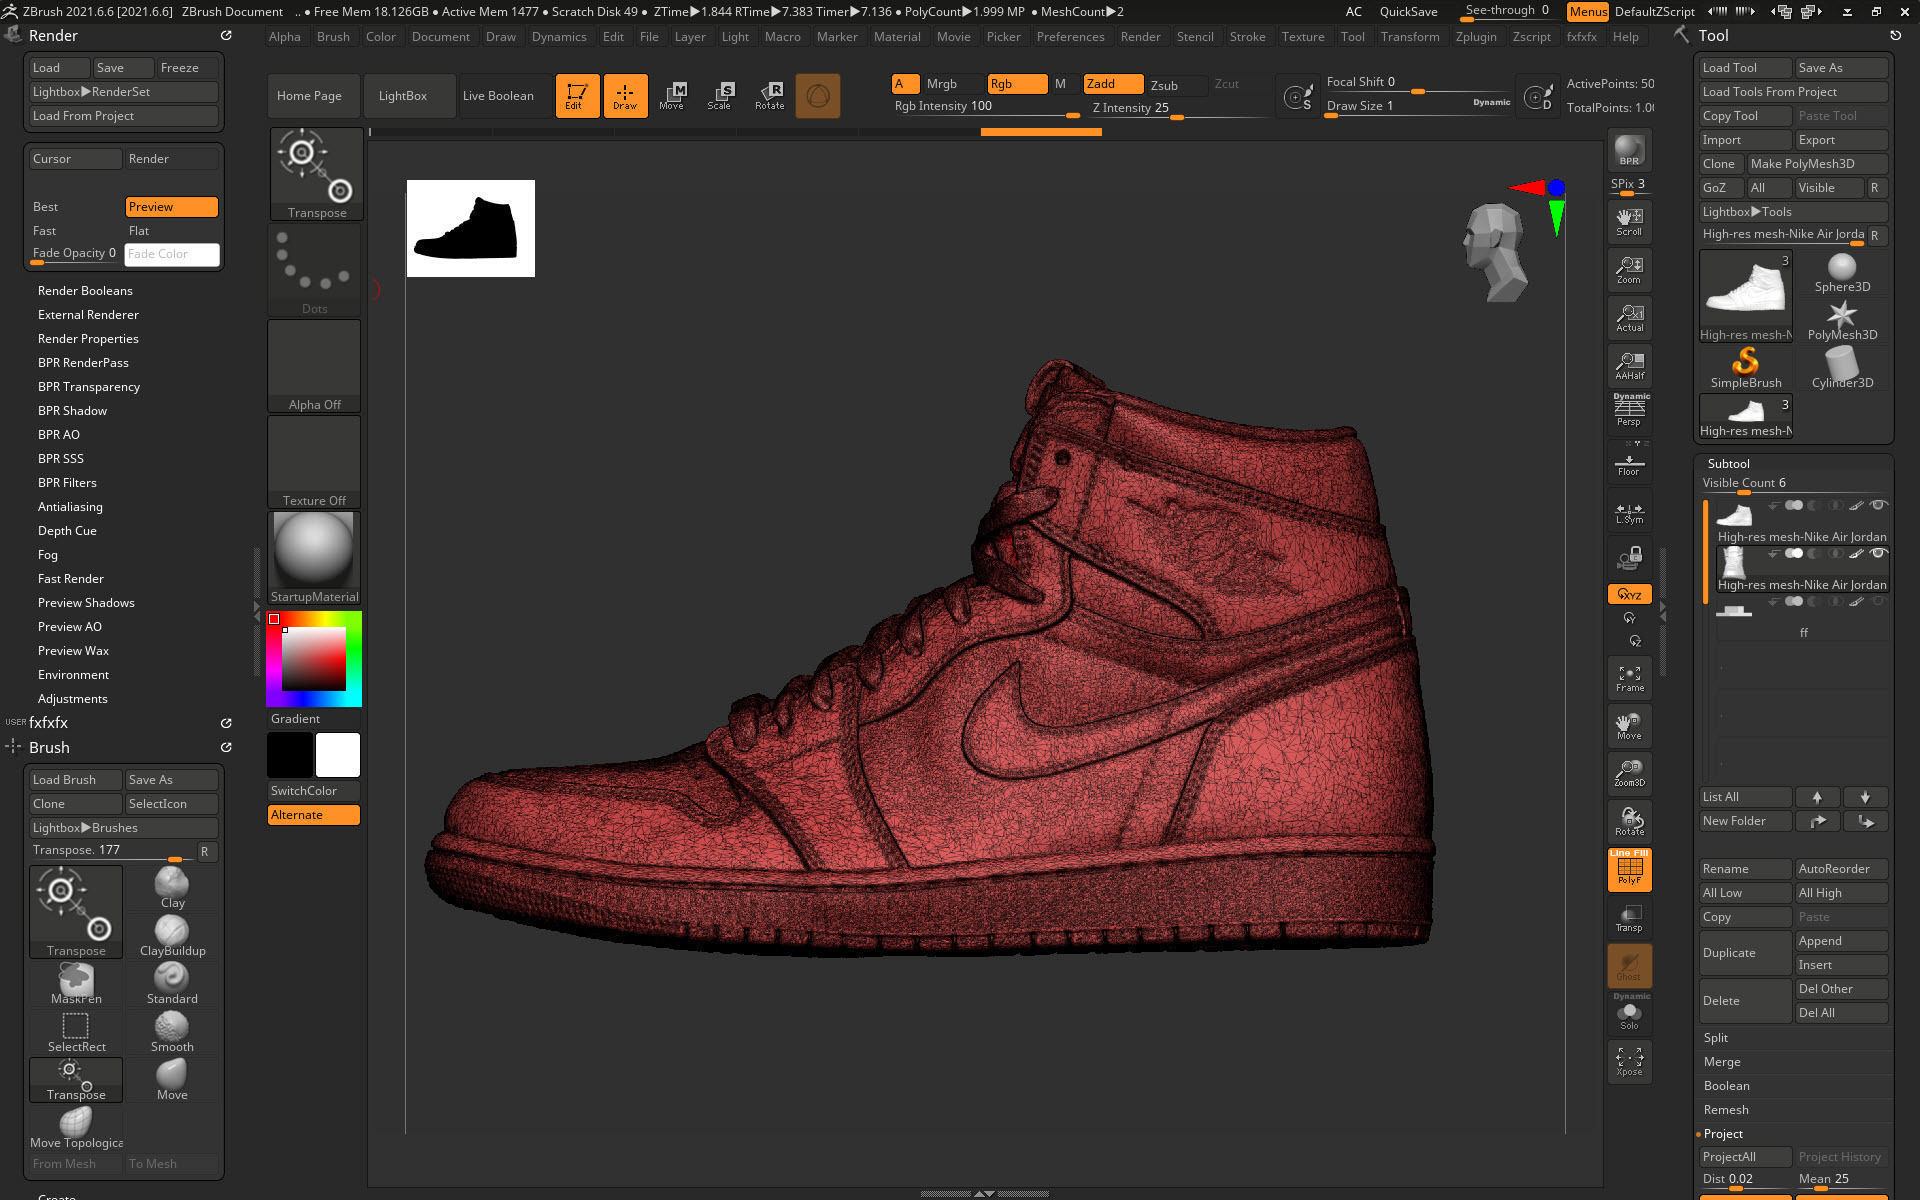
Task: Open the Preferences menu
Action: [x=1070, y=37]
